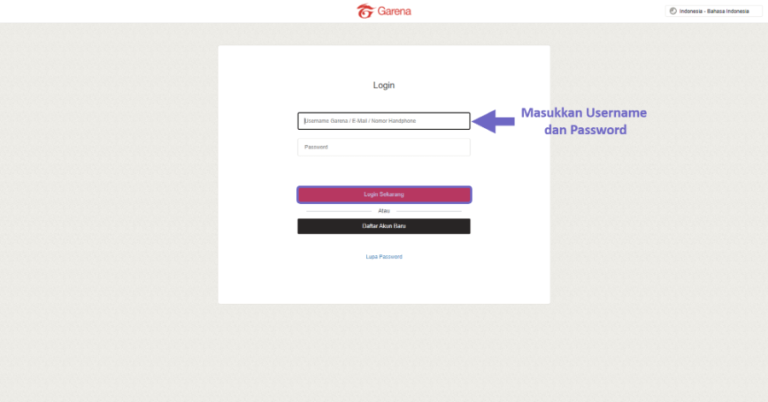Click the Login Sekarang button
Image resolution: width=768 pixels, height=402 pixels.
pyautogui.click(x=384, y=194)
